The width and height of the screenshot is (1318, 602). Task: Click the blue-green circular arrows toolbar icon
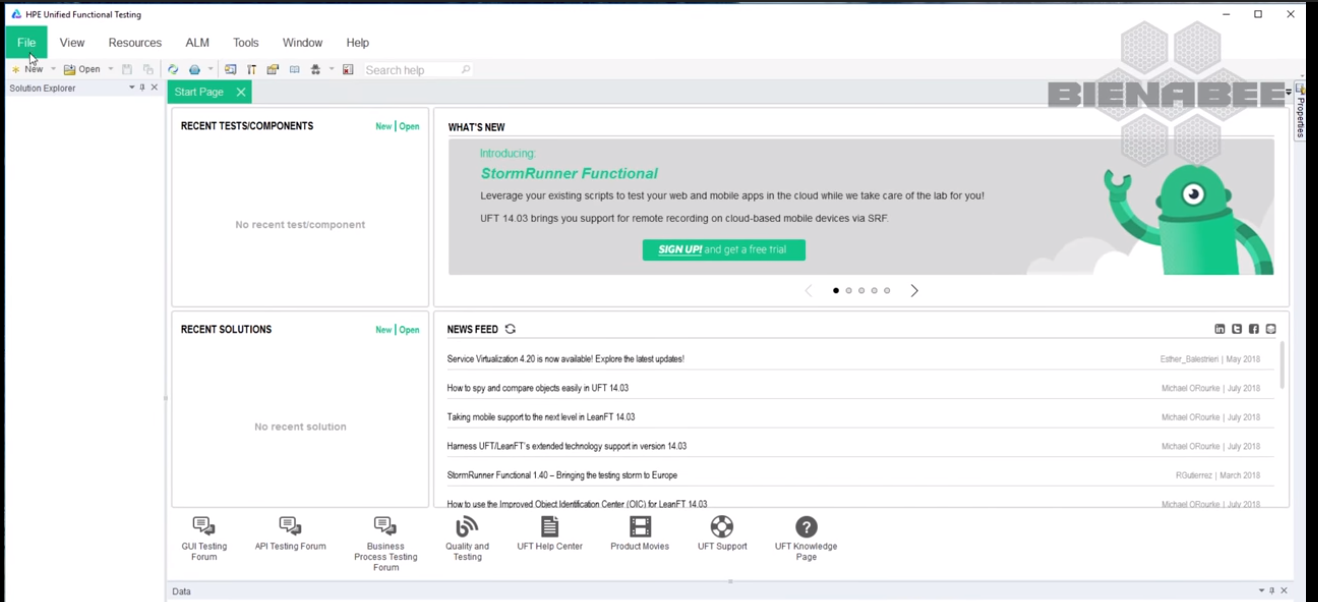click(x=173, y=70)
